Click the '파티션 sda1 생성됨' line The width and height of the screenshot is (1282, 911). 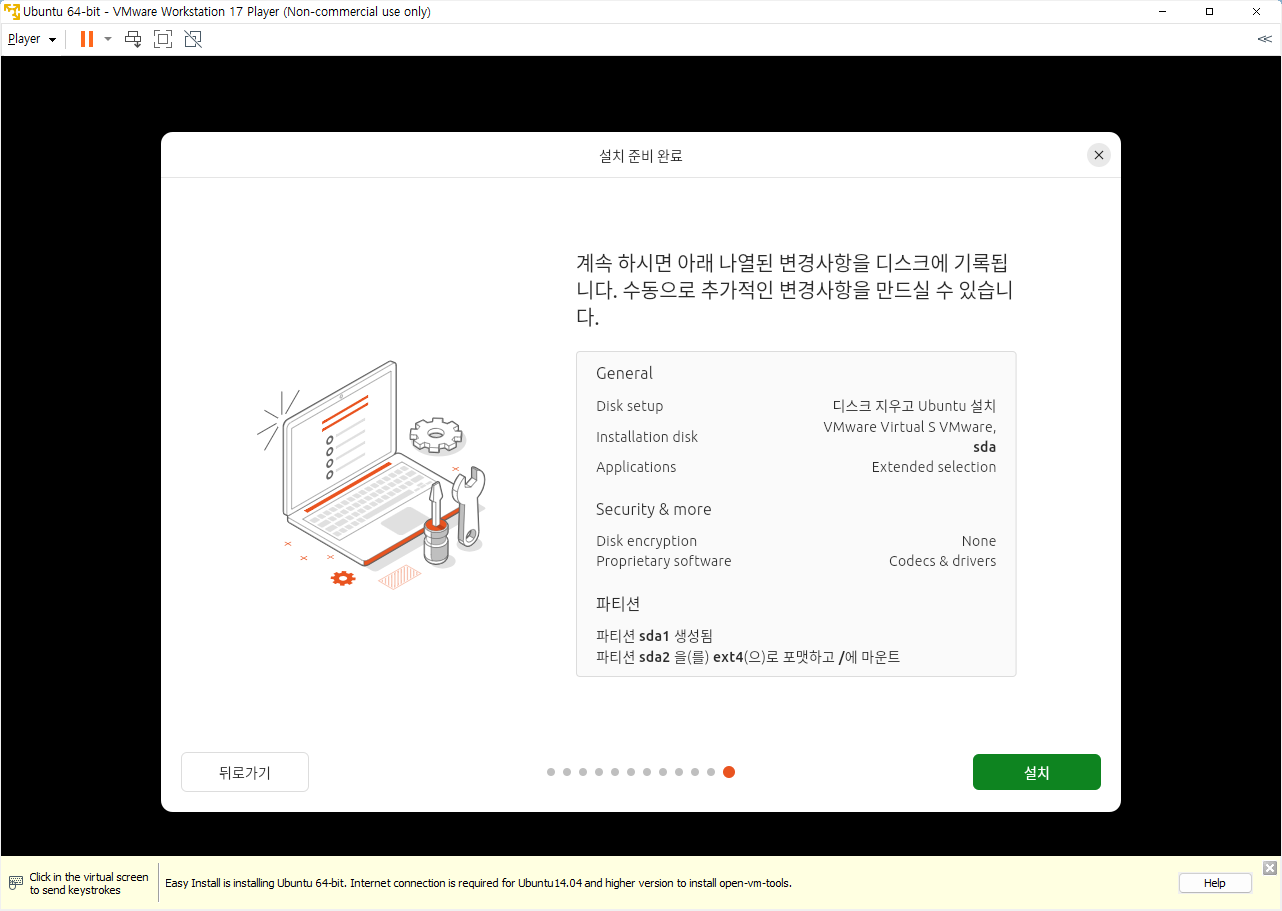654,636
